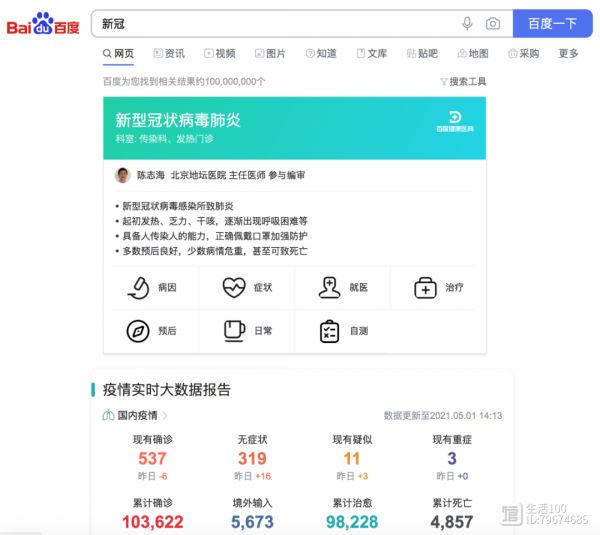
Task: Open the 就医 label link
Action: point(359,287)
